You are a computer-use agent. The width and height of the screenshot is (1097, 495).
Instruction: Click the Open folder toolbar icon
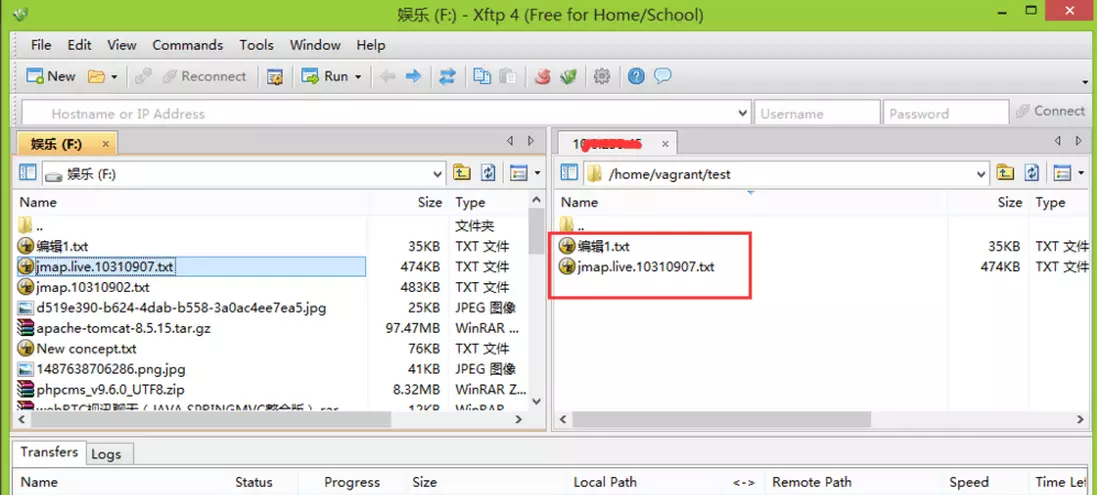click(x=96, y=76)
